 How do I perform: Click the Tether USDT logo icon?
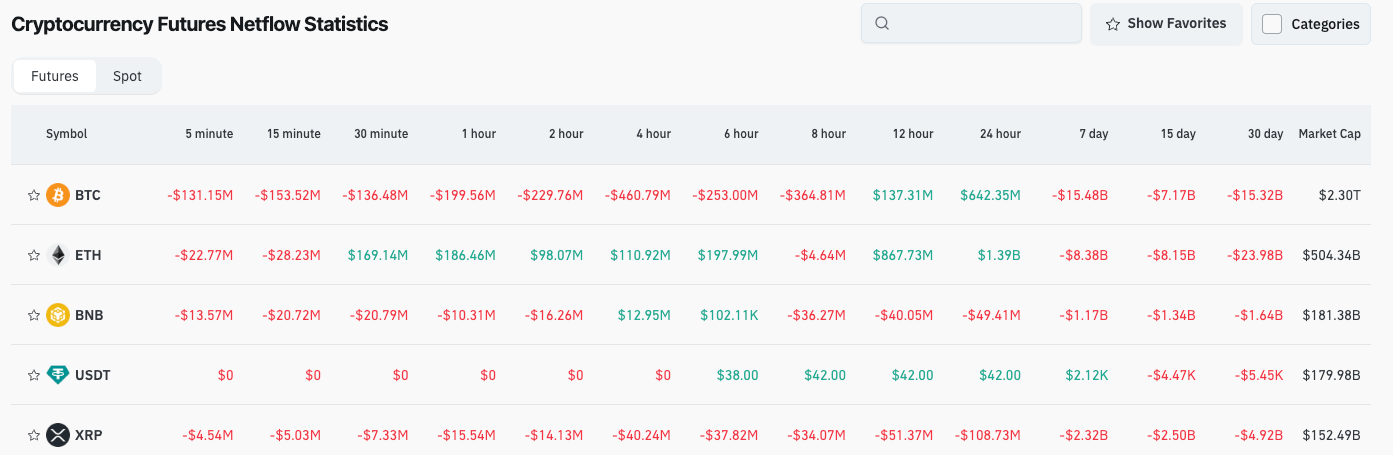pos(58,375)
